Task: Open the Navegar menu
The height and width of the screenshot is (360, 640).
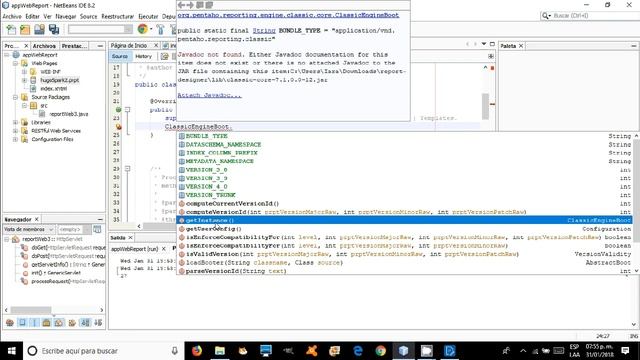Action: coord(66,16)
